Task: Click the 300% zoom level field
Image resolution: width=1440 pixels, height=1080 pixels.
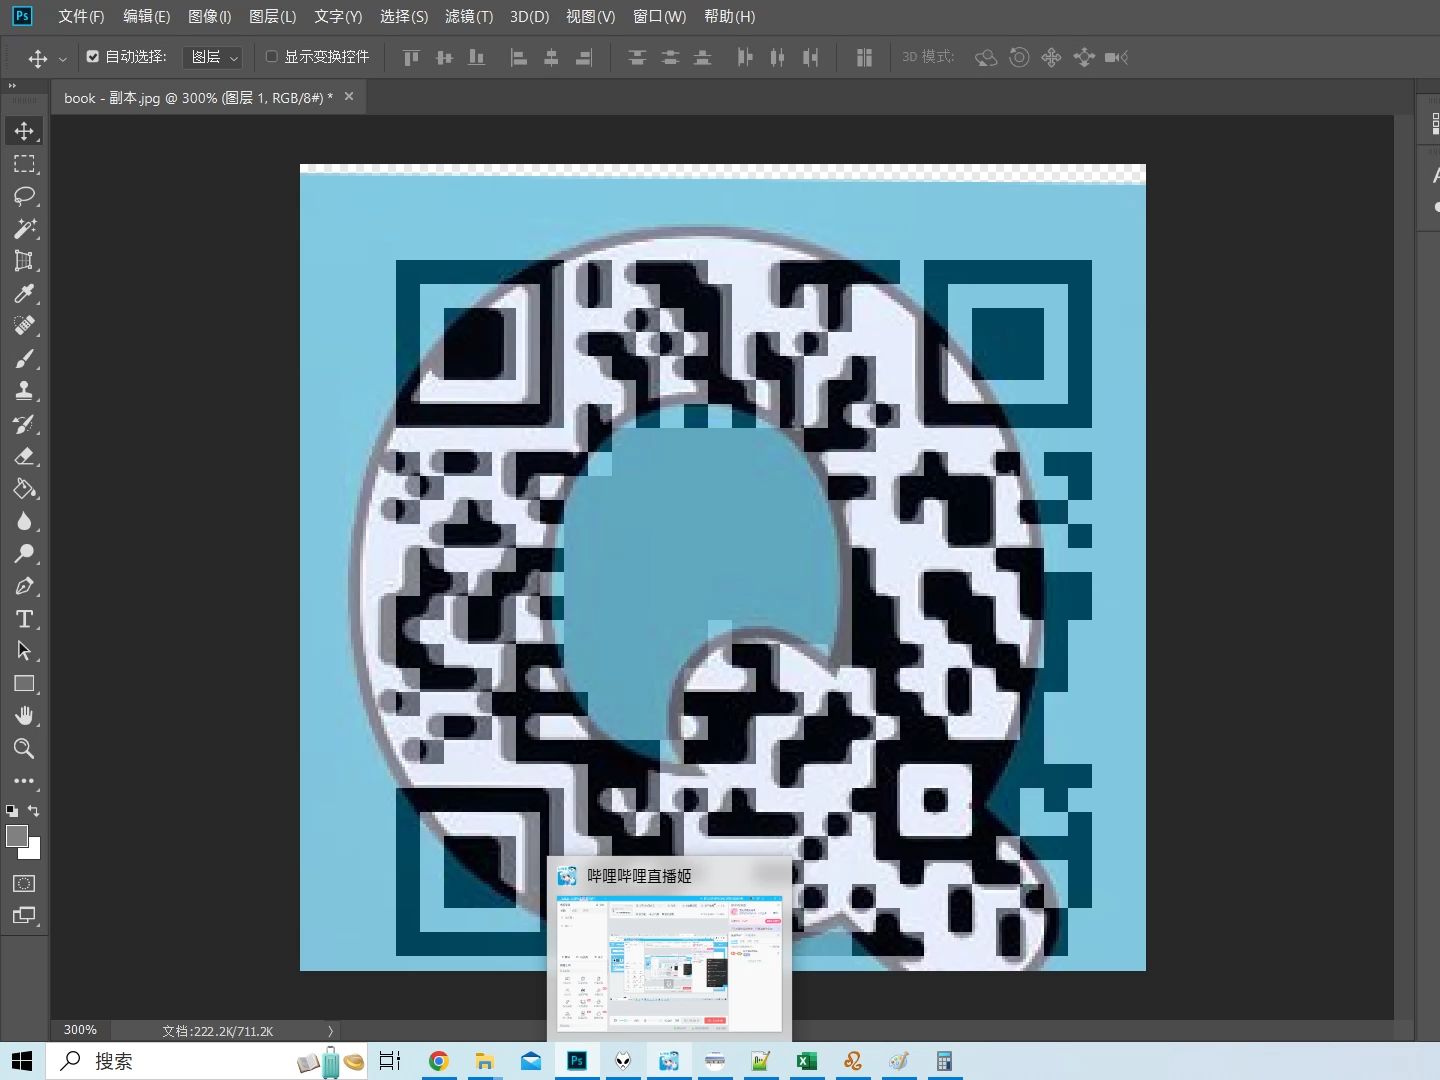Action: click(x=80, y=1030)
